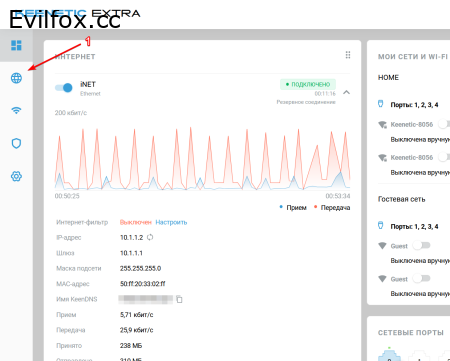Click Wi-Fi icon beside first Guest network
This screenshot has width=450, height=361.
coord(382,246)
